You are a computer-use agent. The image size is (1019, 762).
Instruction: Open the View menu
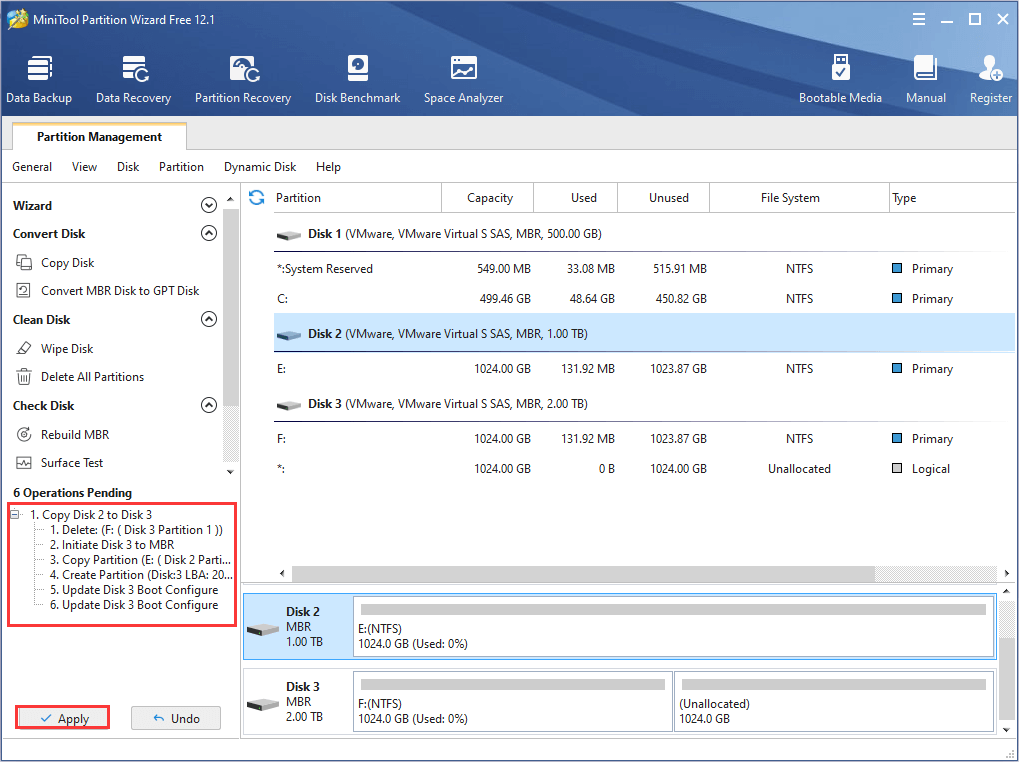pyautogui.click(x=84, y=167)
